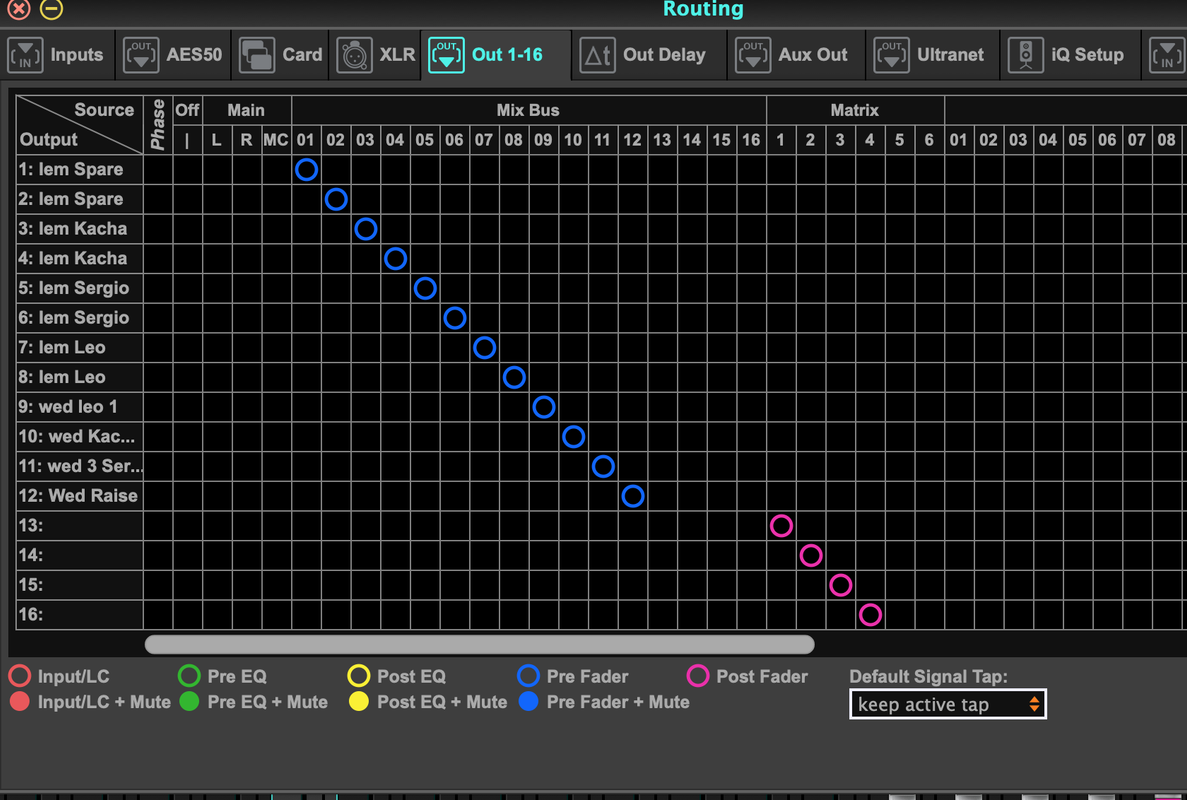Image resolution: width=1187 pixels, height=800 pixels.
Task: Click the MC column header
Action: 276,140
